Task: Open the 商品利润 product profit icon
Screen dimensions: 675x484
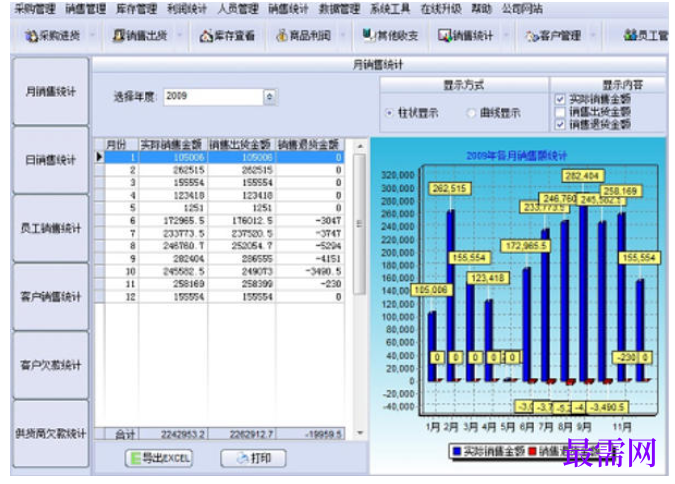Action: pyautogui.click(x=282, y=36)
